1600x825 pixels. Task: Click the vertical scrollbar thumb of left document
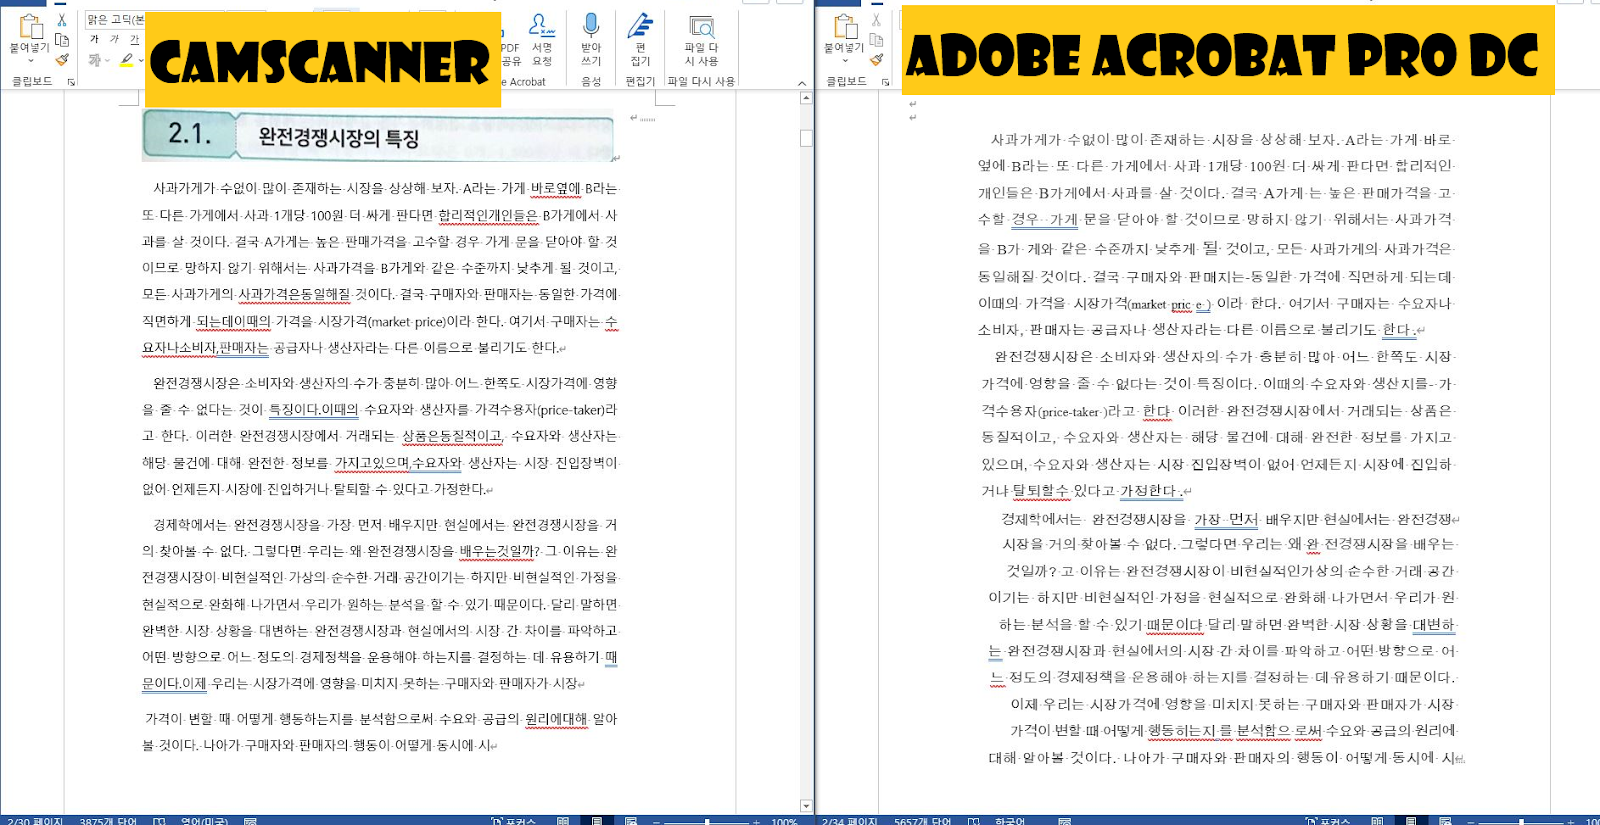point(806,138)
